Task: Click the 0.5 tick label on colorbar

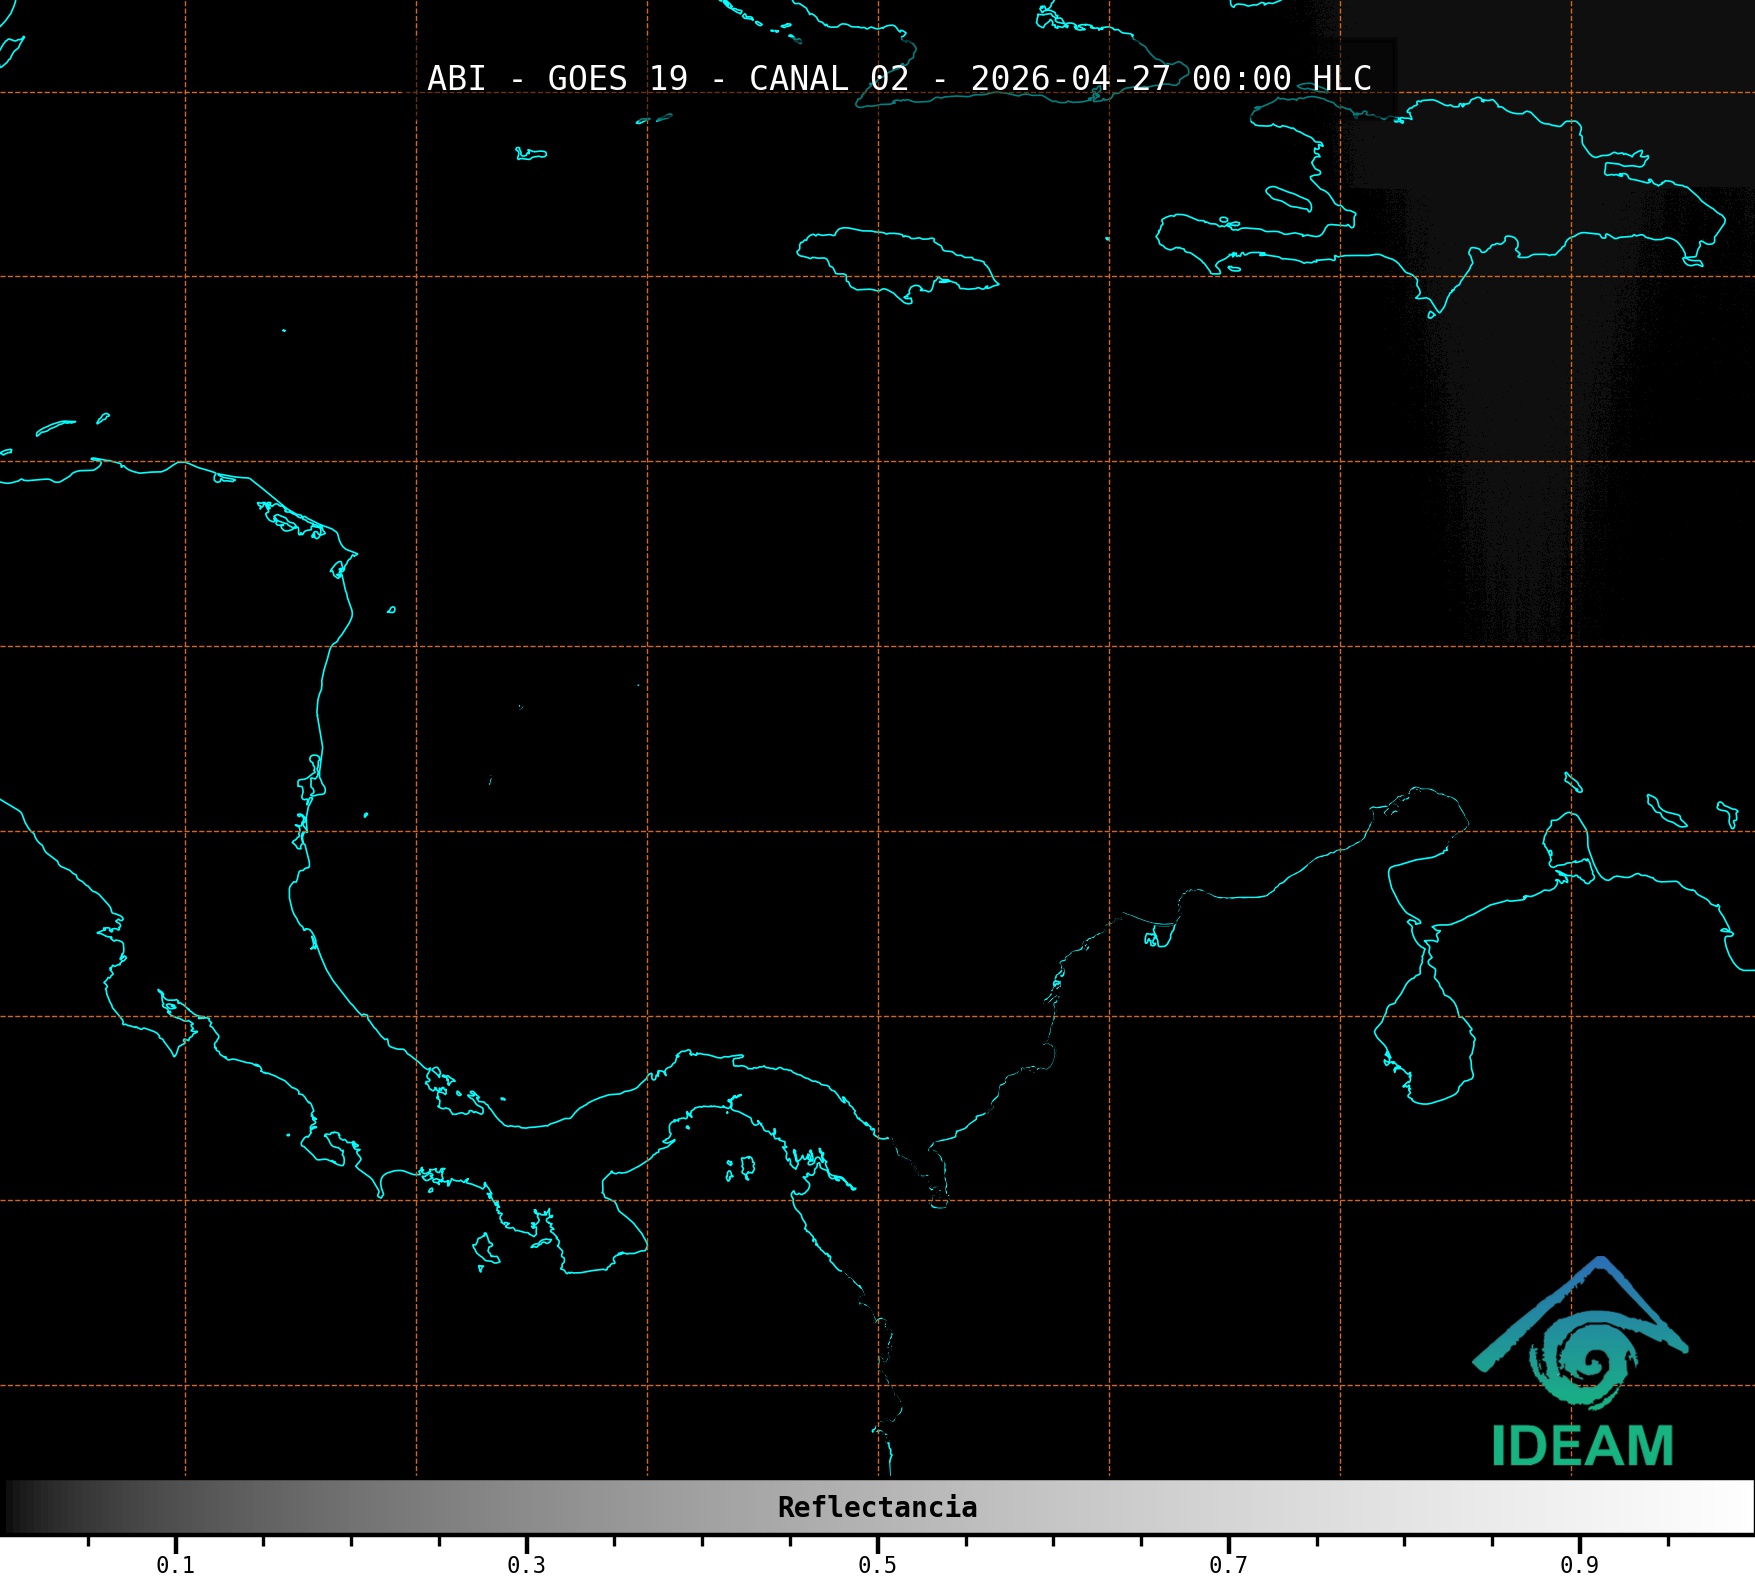Action: click(x=877, y=1565)
